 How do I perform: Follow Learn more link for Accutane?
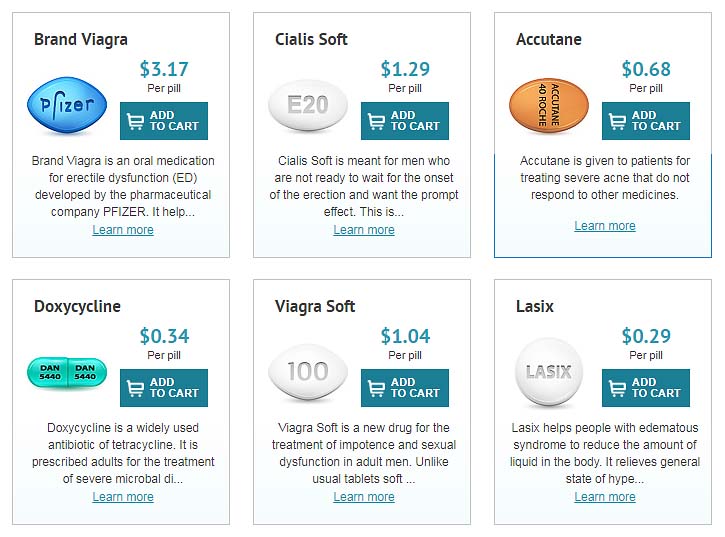[x=605, y=226]
